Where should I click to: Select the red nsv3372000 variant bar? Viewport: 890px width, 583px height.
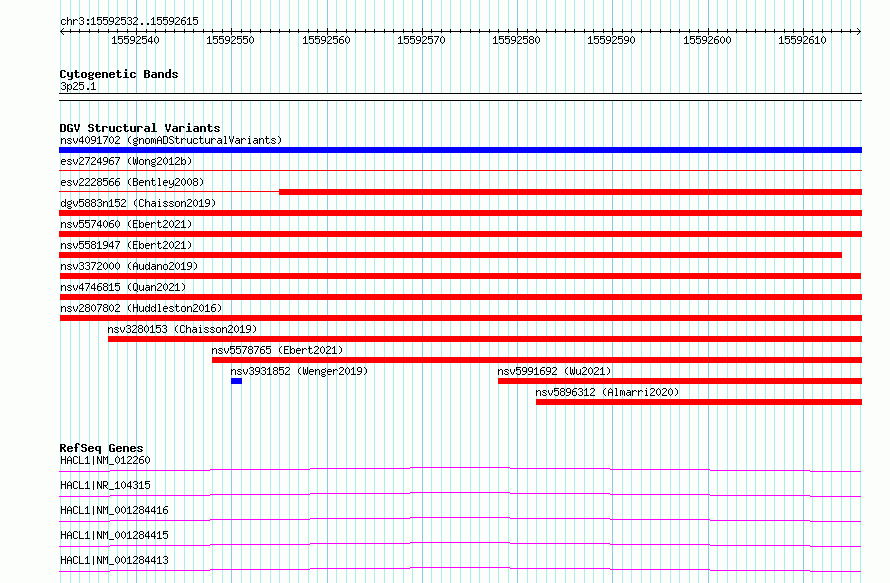(460, 276)
